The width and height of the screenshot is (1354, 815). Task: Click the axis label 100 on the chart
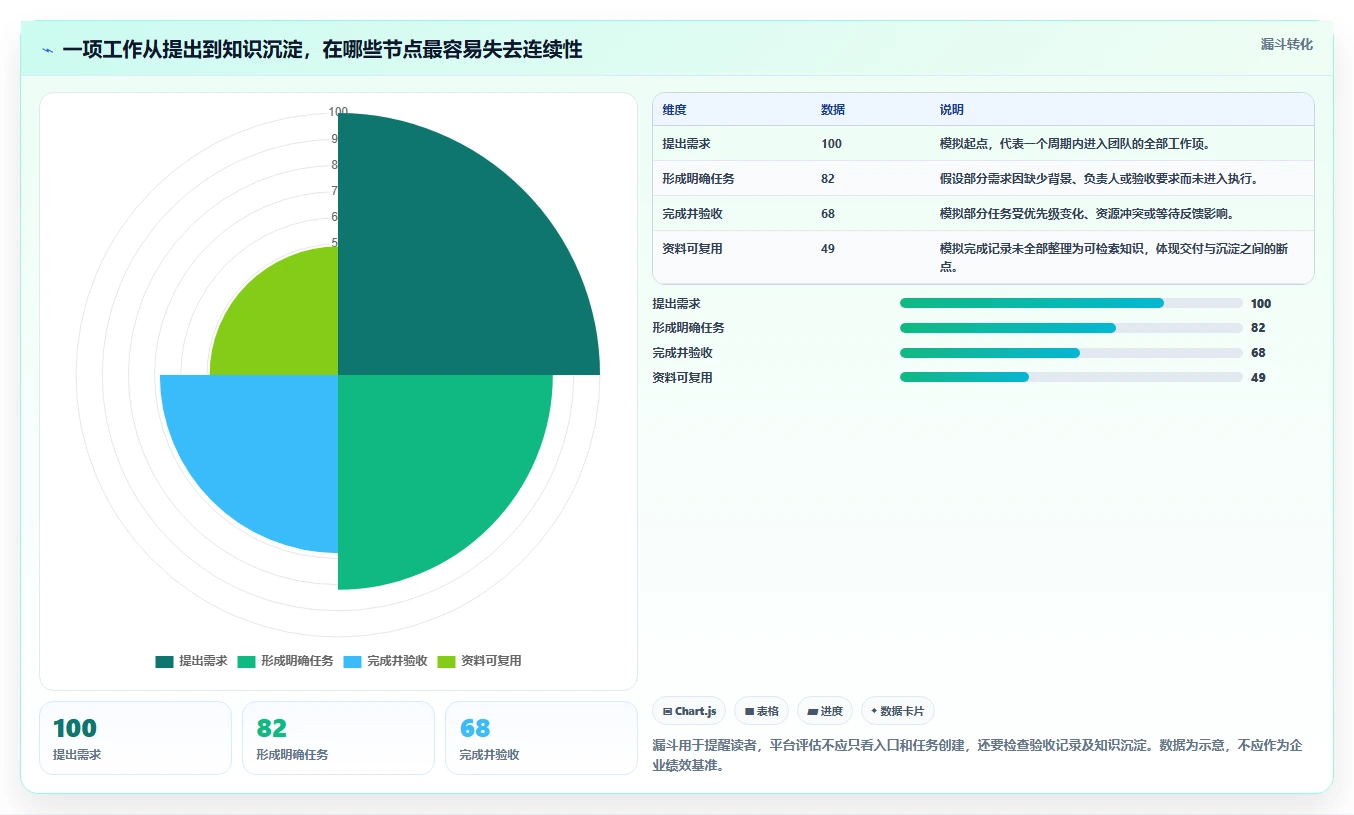click(338, 112)
